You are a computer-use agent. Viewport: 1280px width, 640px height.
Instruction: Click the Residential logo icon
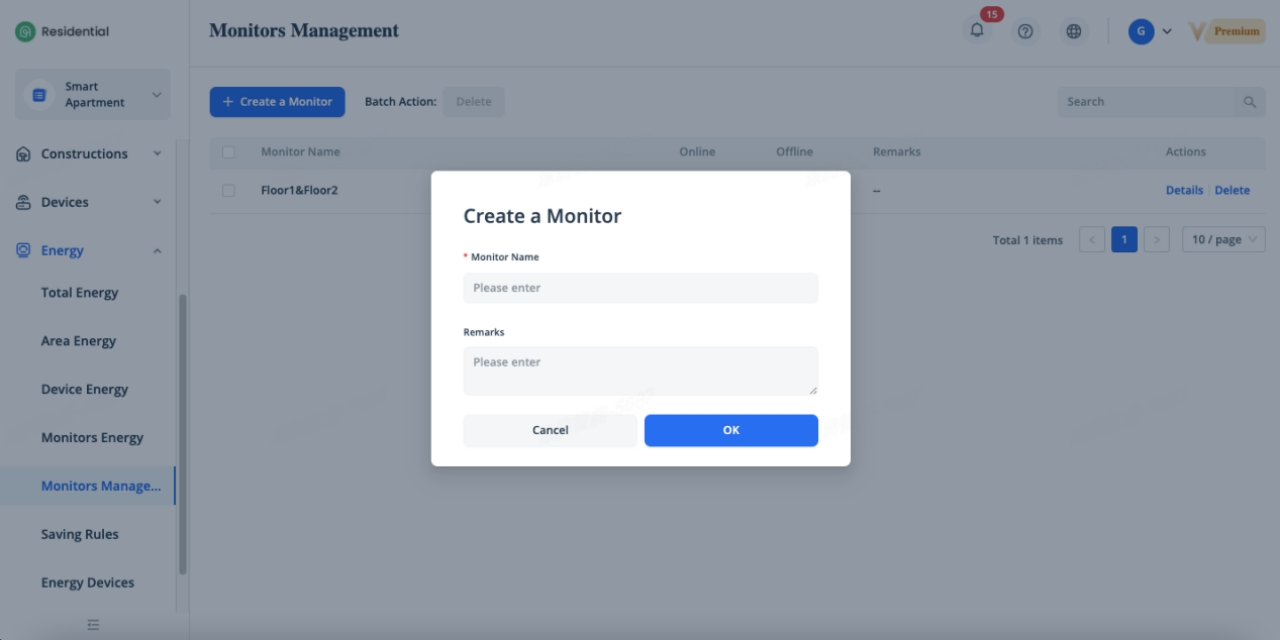point(25,31)
